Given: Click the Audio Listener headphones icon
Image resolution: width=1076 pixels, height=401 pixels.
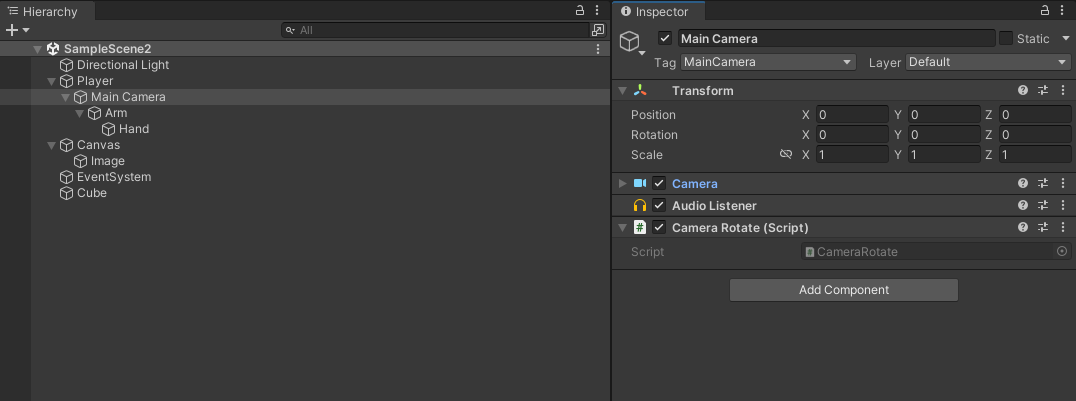Looking at the screenshot, I should [x=640, y=205].
